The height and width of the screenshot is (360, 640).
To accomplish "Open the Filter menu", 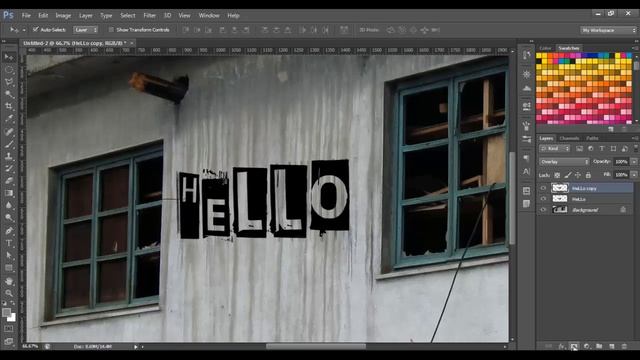I will [x=149, y=16].
